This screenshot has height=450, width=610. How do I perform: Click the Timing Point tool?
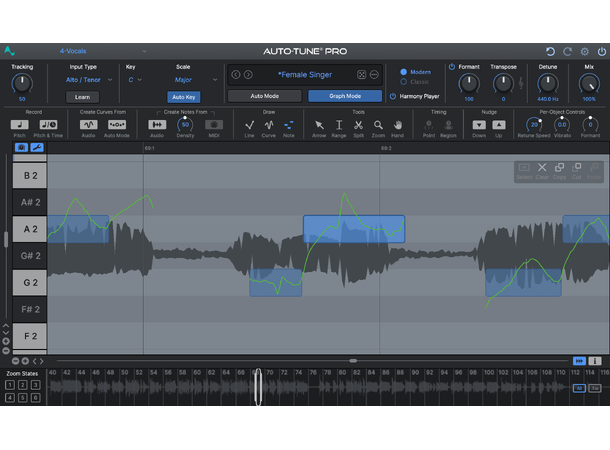pyautogui.click(x=429, y=125)
